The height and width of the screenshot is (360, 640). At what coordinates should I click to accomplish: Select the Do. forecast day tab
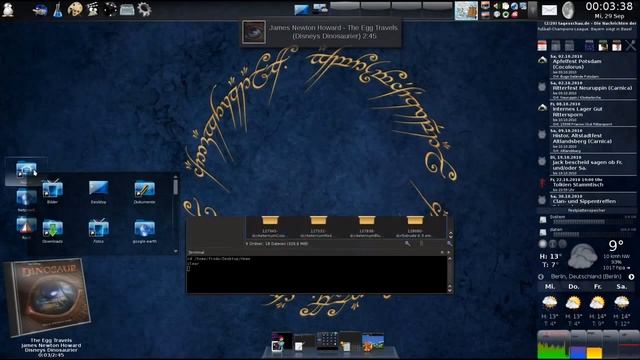point(573,287)
